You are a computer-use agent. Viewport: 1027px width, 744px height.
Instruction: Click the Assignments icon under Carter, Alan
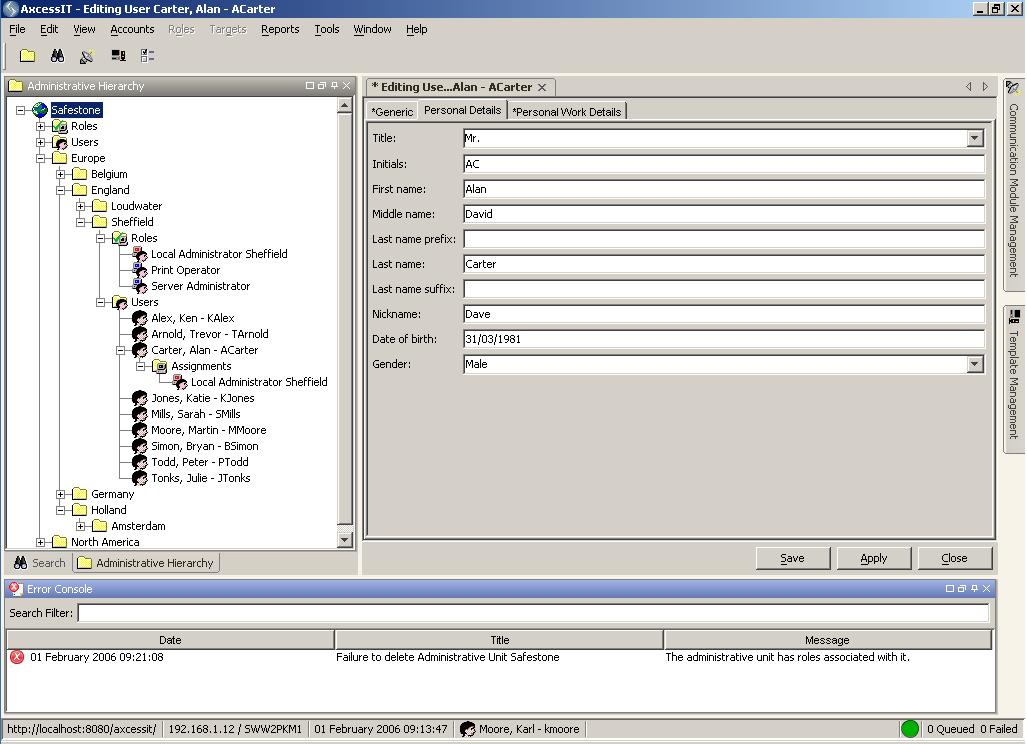tap(160, 366)
